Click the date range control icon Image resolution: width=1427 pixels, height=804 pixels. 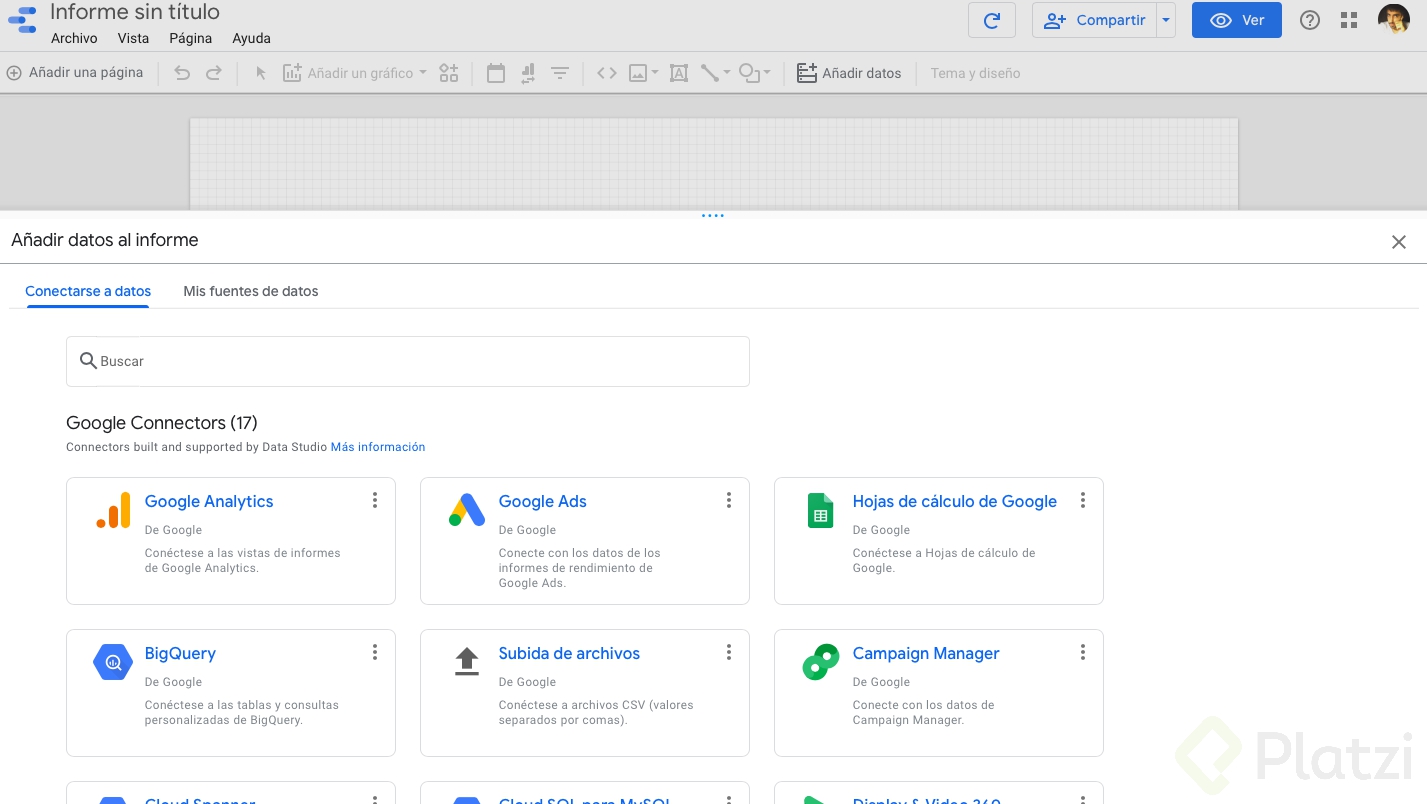pos(495,73)
